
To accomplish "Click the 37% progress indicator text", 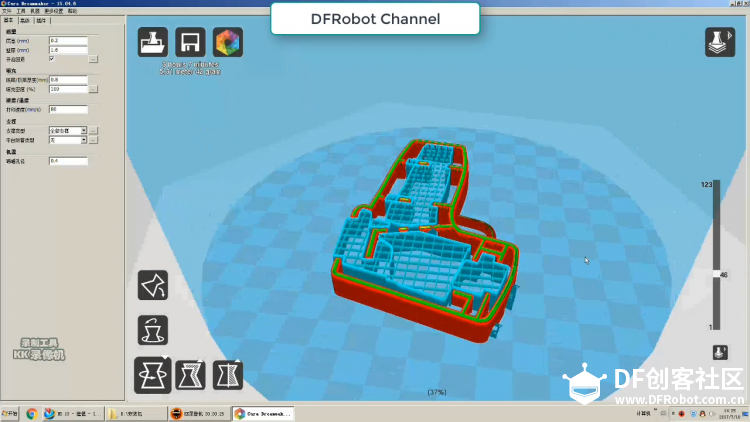I will pyautogui.click(x=437, y=392).
